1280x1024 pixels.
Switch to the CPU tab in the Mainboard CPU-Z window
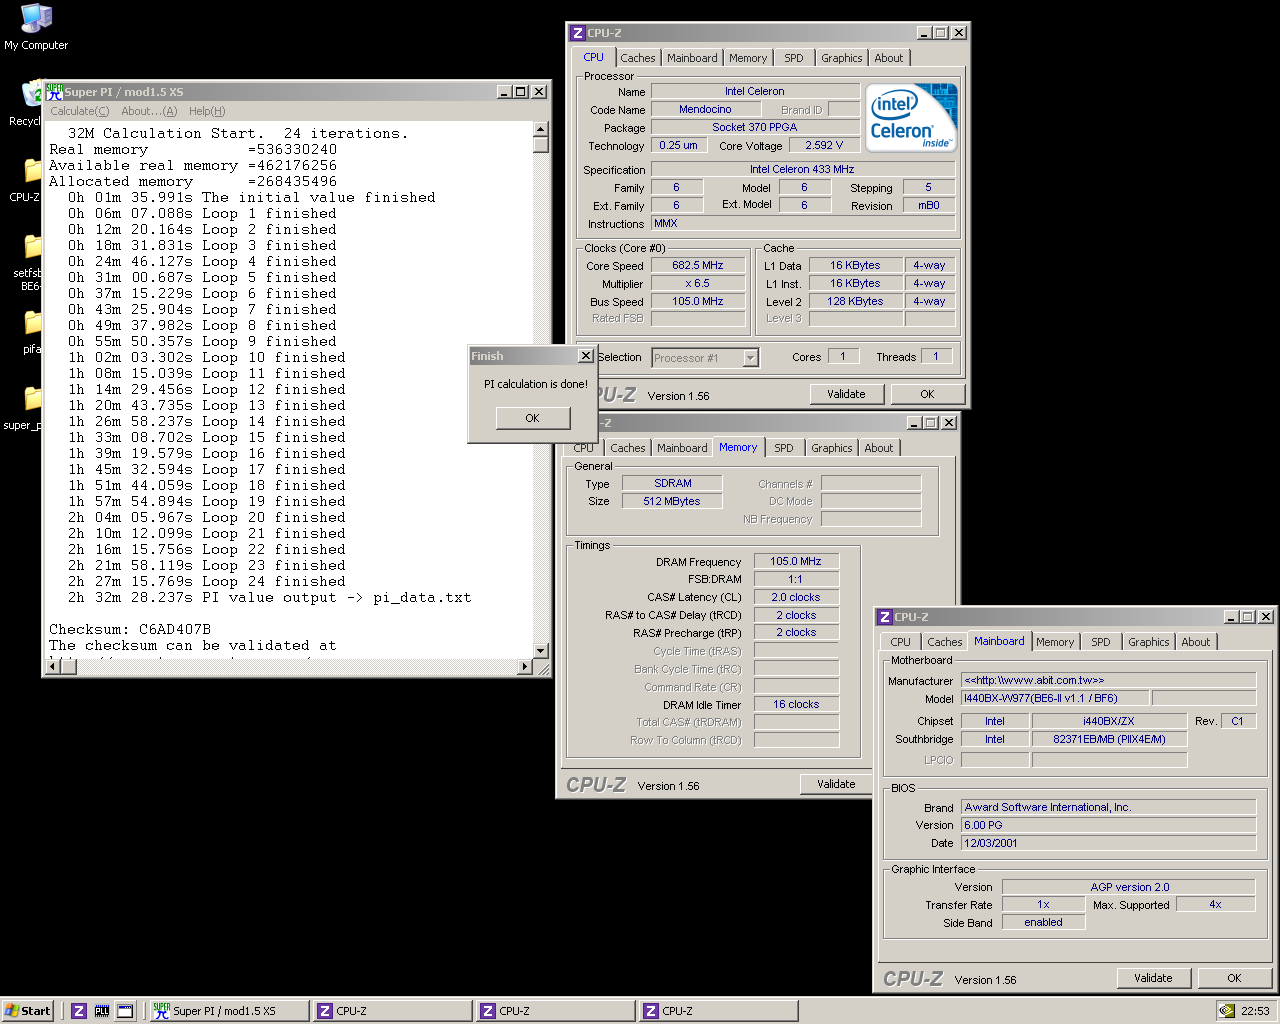point(901,642)
